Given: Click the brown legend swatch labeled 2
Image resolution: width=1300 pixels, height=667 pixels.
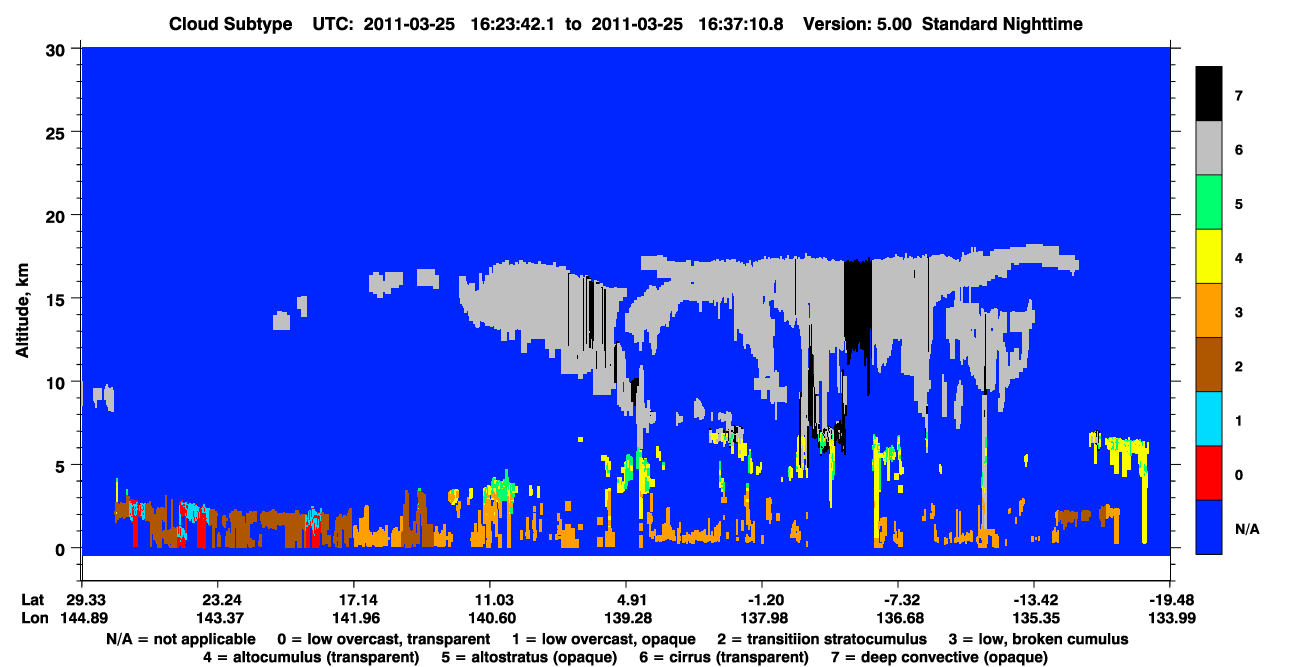Looking at the screenshot, I should [1209, 365].
